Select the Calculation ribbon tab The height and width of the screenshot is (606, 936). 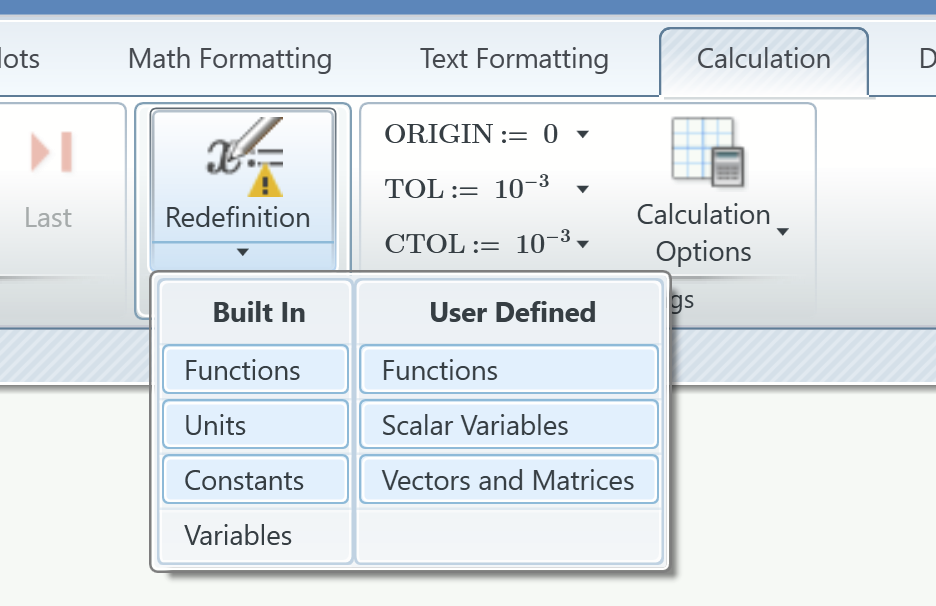[x=764, y=59]
